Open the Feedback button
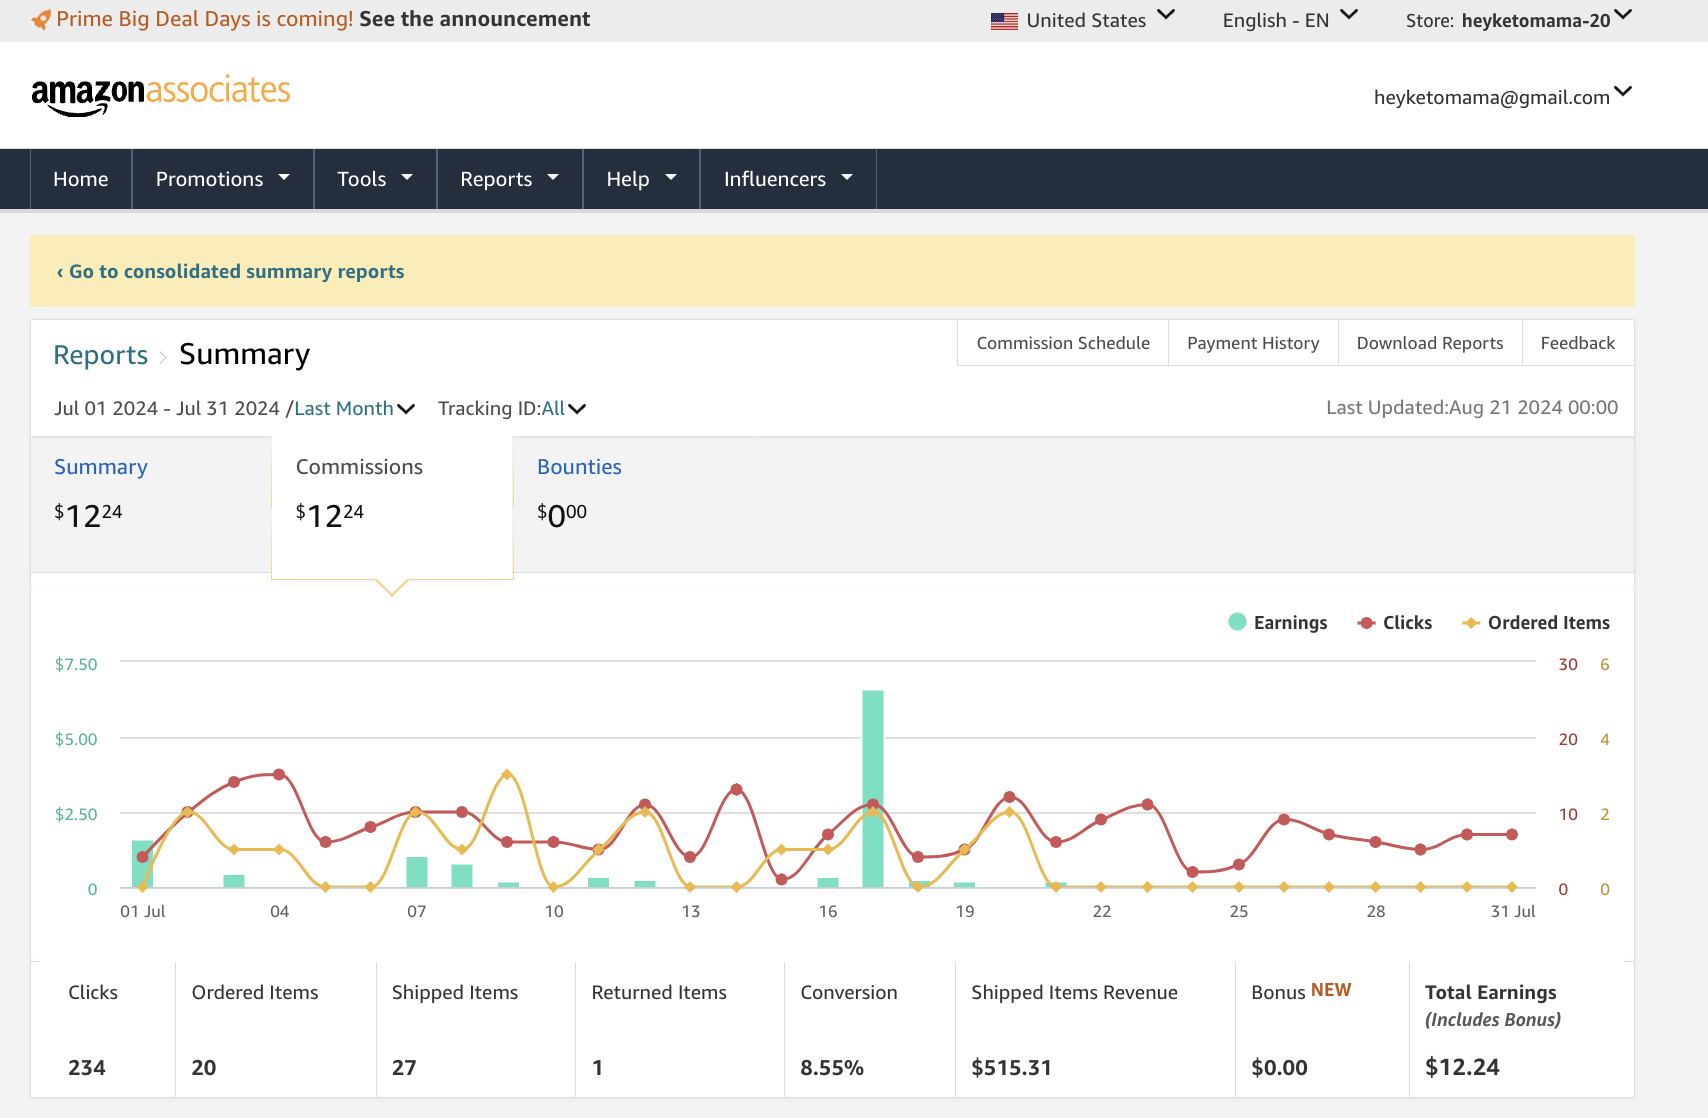The width and height of the screenshot is (1708, 1118). tap(1578, 343)
